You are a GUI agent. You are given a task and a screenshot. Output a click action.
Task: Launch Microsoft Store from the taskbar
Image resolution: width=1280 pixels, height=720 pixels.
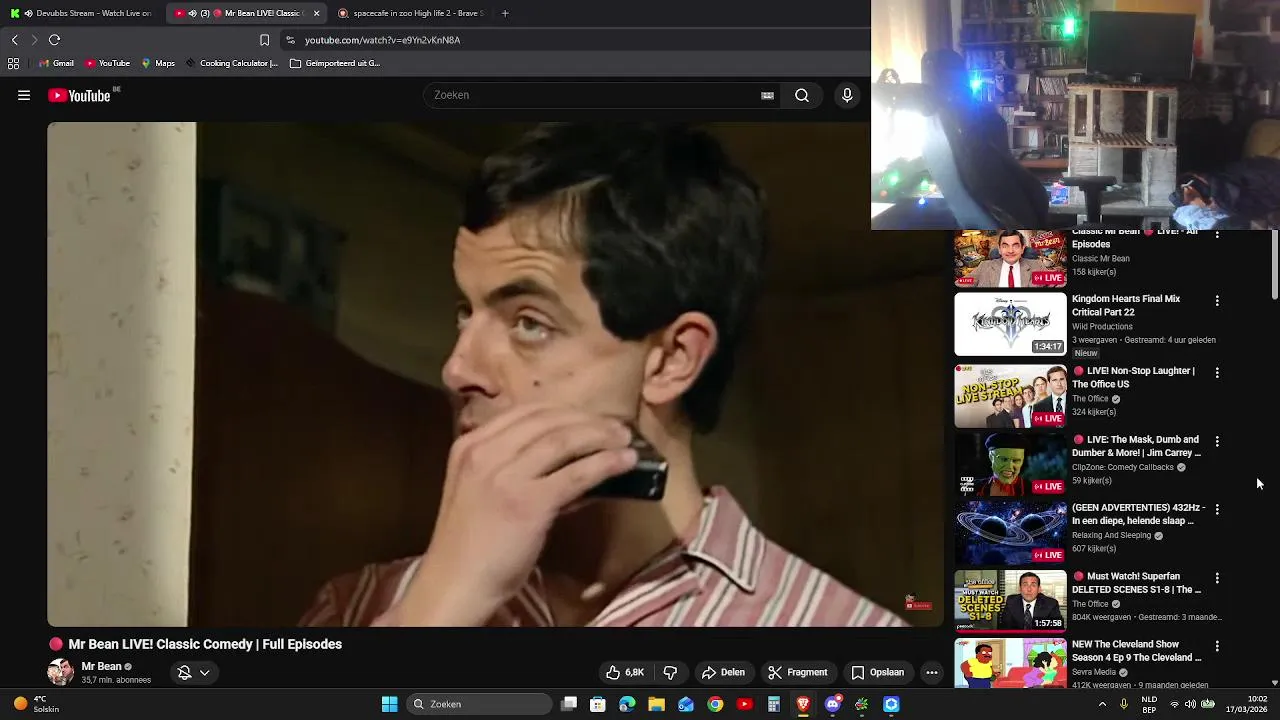(598, 704)
